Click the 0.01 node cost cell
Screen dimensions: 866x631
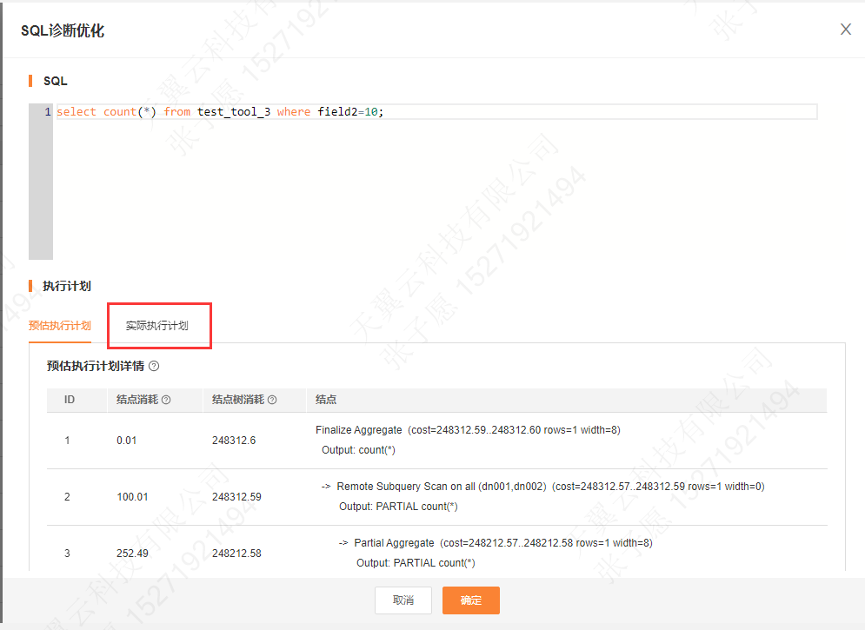coord(128,440)
